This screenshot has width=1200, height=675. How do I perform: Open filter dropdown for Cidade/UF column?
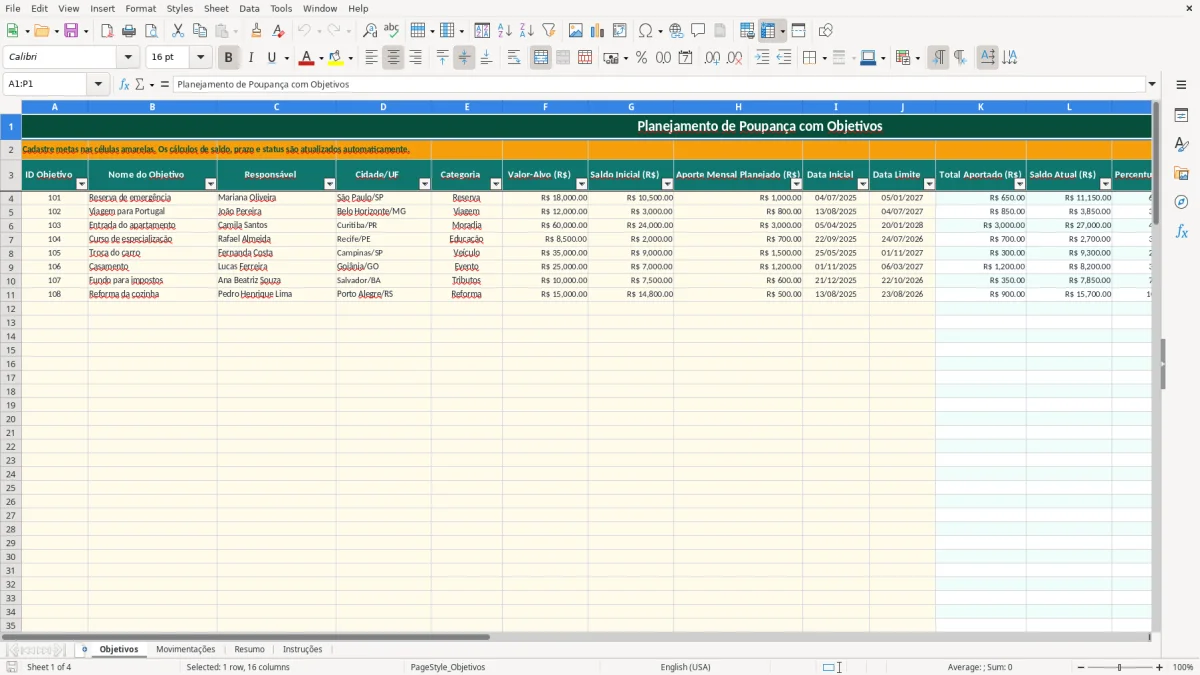point(425,184)
